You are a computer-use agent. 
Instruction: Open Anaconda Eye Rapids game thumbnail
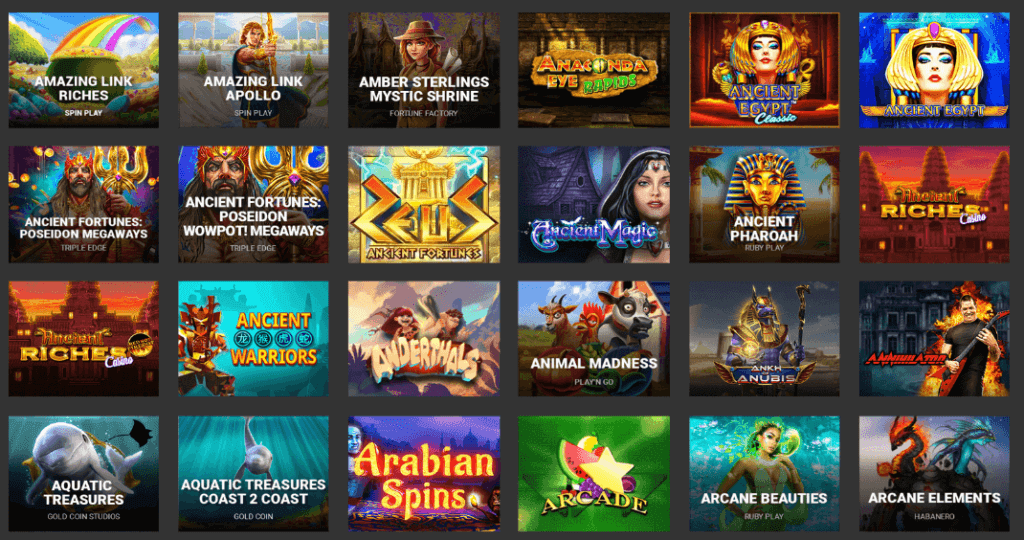(x=594, y=70)
